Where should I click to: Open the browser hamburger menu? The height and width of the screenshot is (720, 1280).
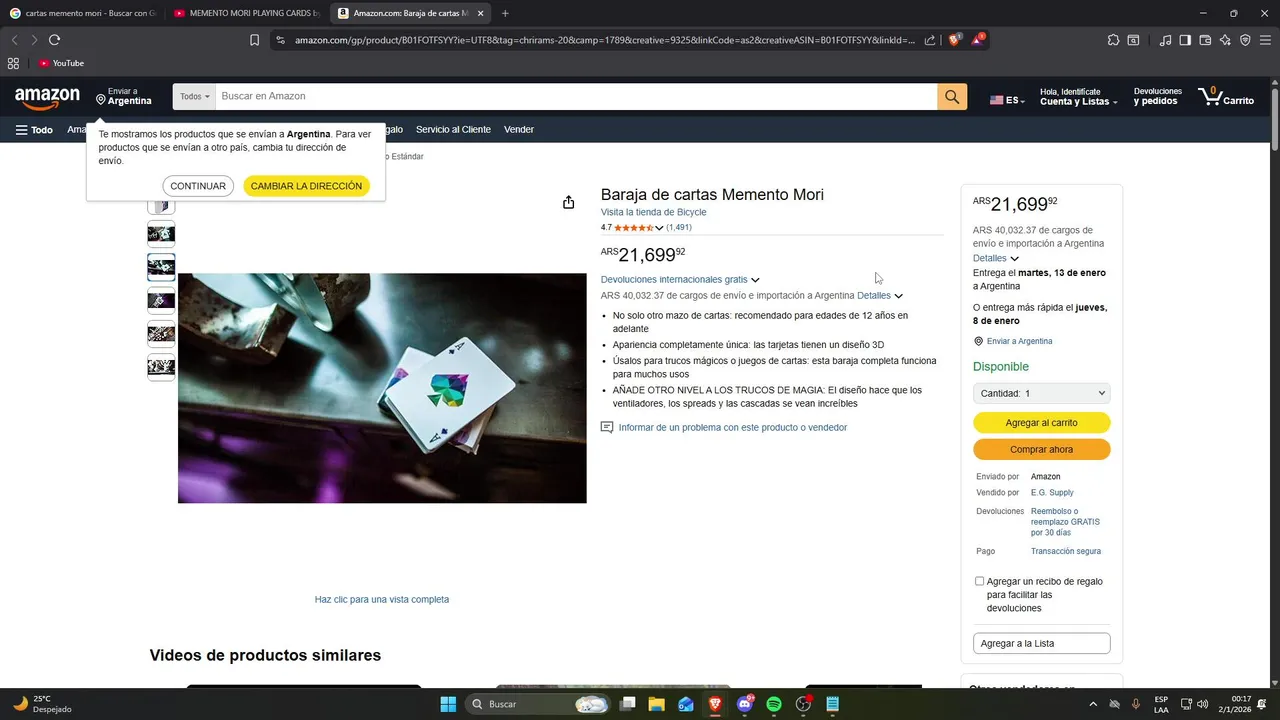coord(1265,40)
